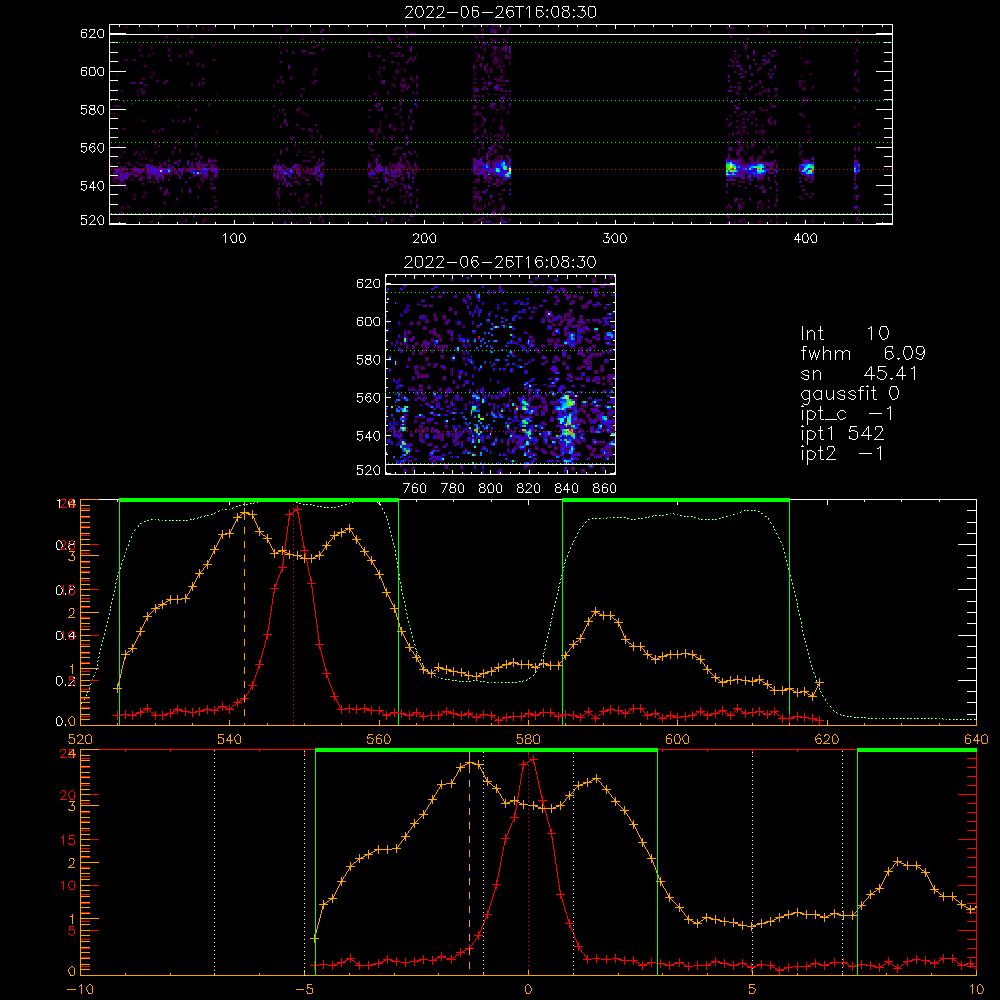1000x1000 pixels.
Task: Select the 'fwhm 6.09' readout text
Action: (x=863, y=353)
